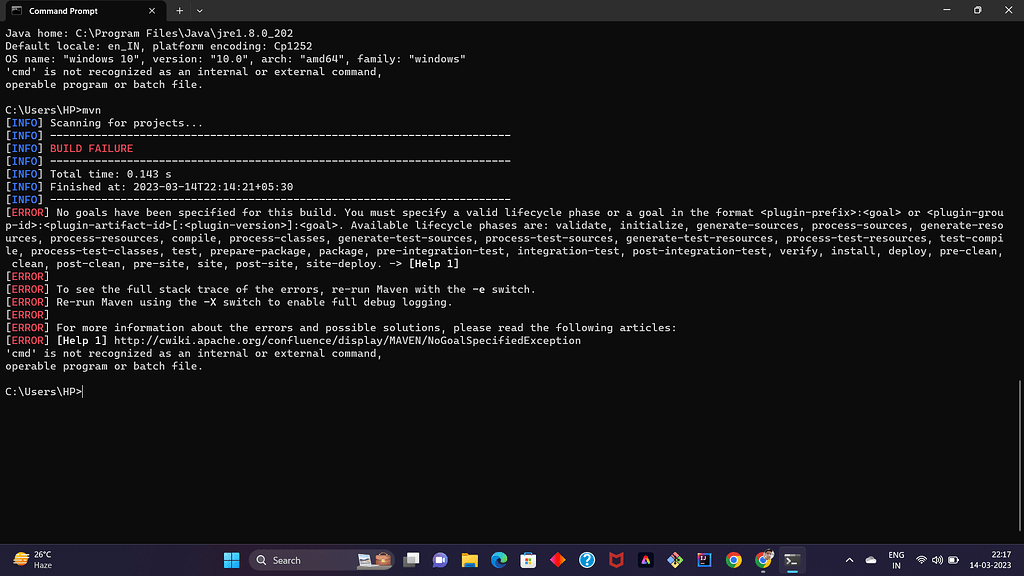Open IntelliJ IDEA from the taskbar
1024x576 pixels.
(x=702, y=560)
